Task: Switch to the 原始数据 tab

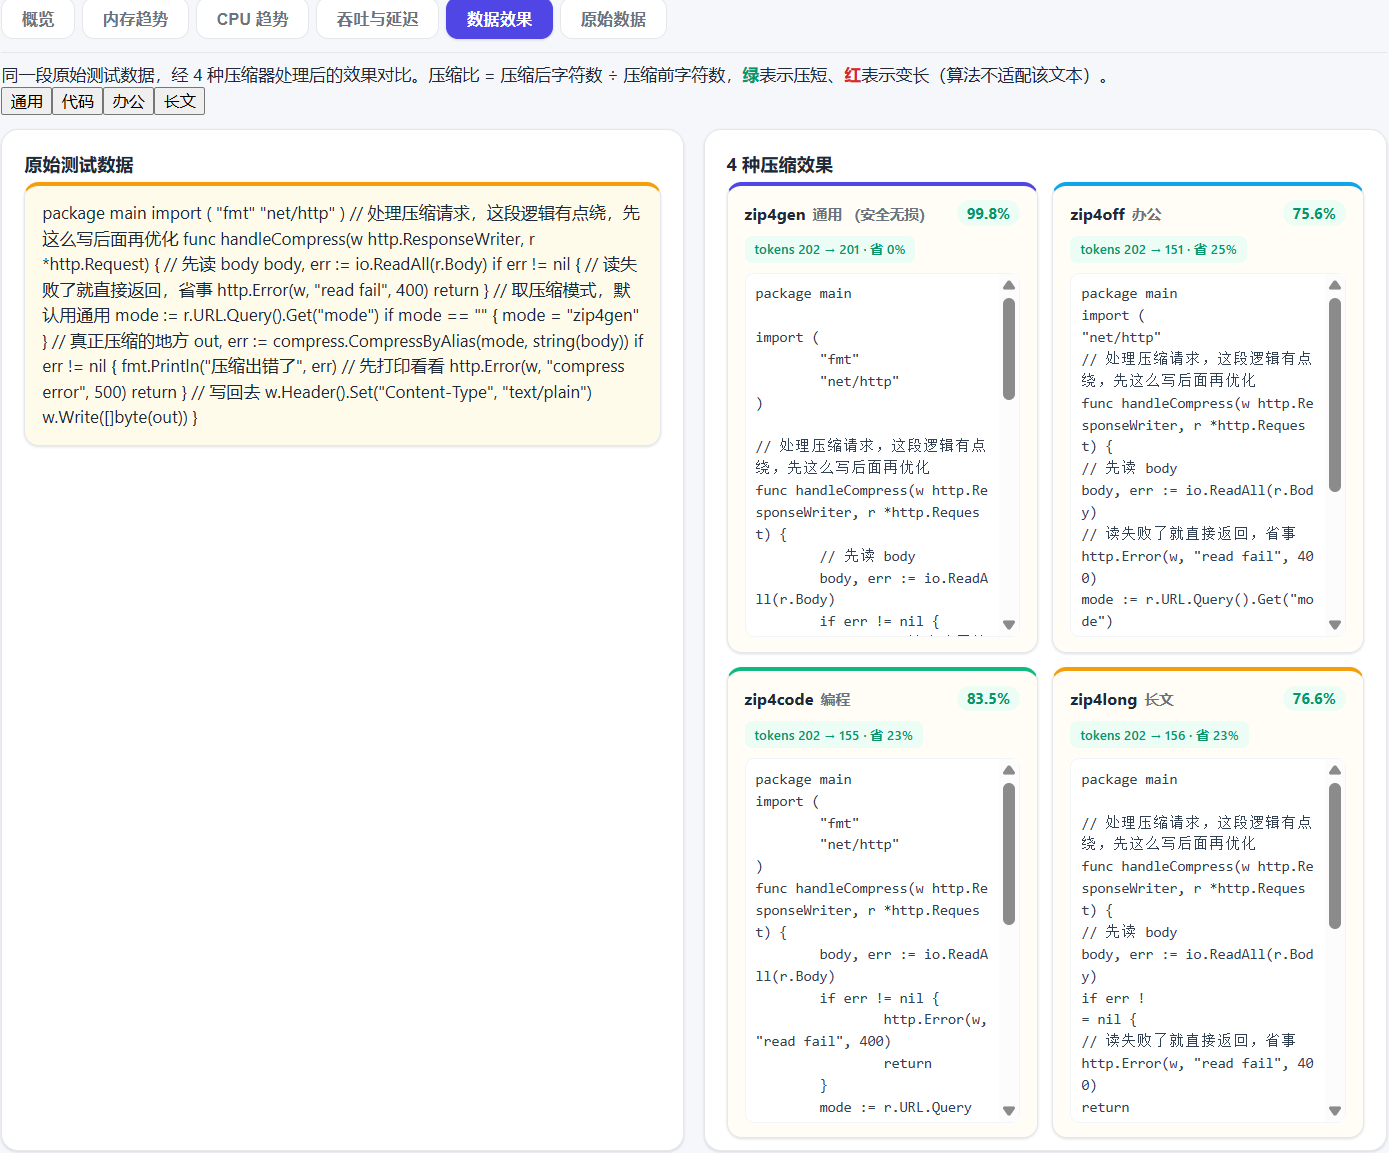Action: 613,19
